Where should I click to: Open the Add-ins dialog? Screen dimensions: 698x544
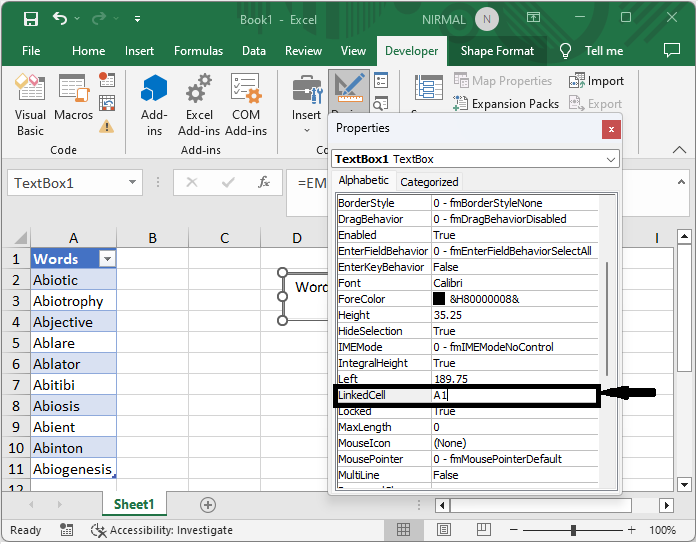154,106
